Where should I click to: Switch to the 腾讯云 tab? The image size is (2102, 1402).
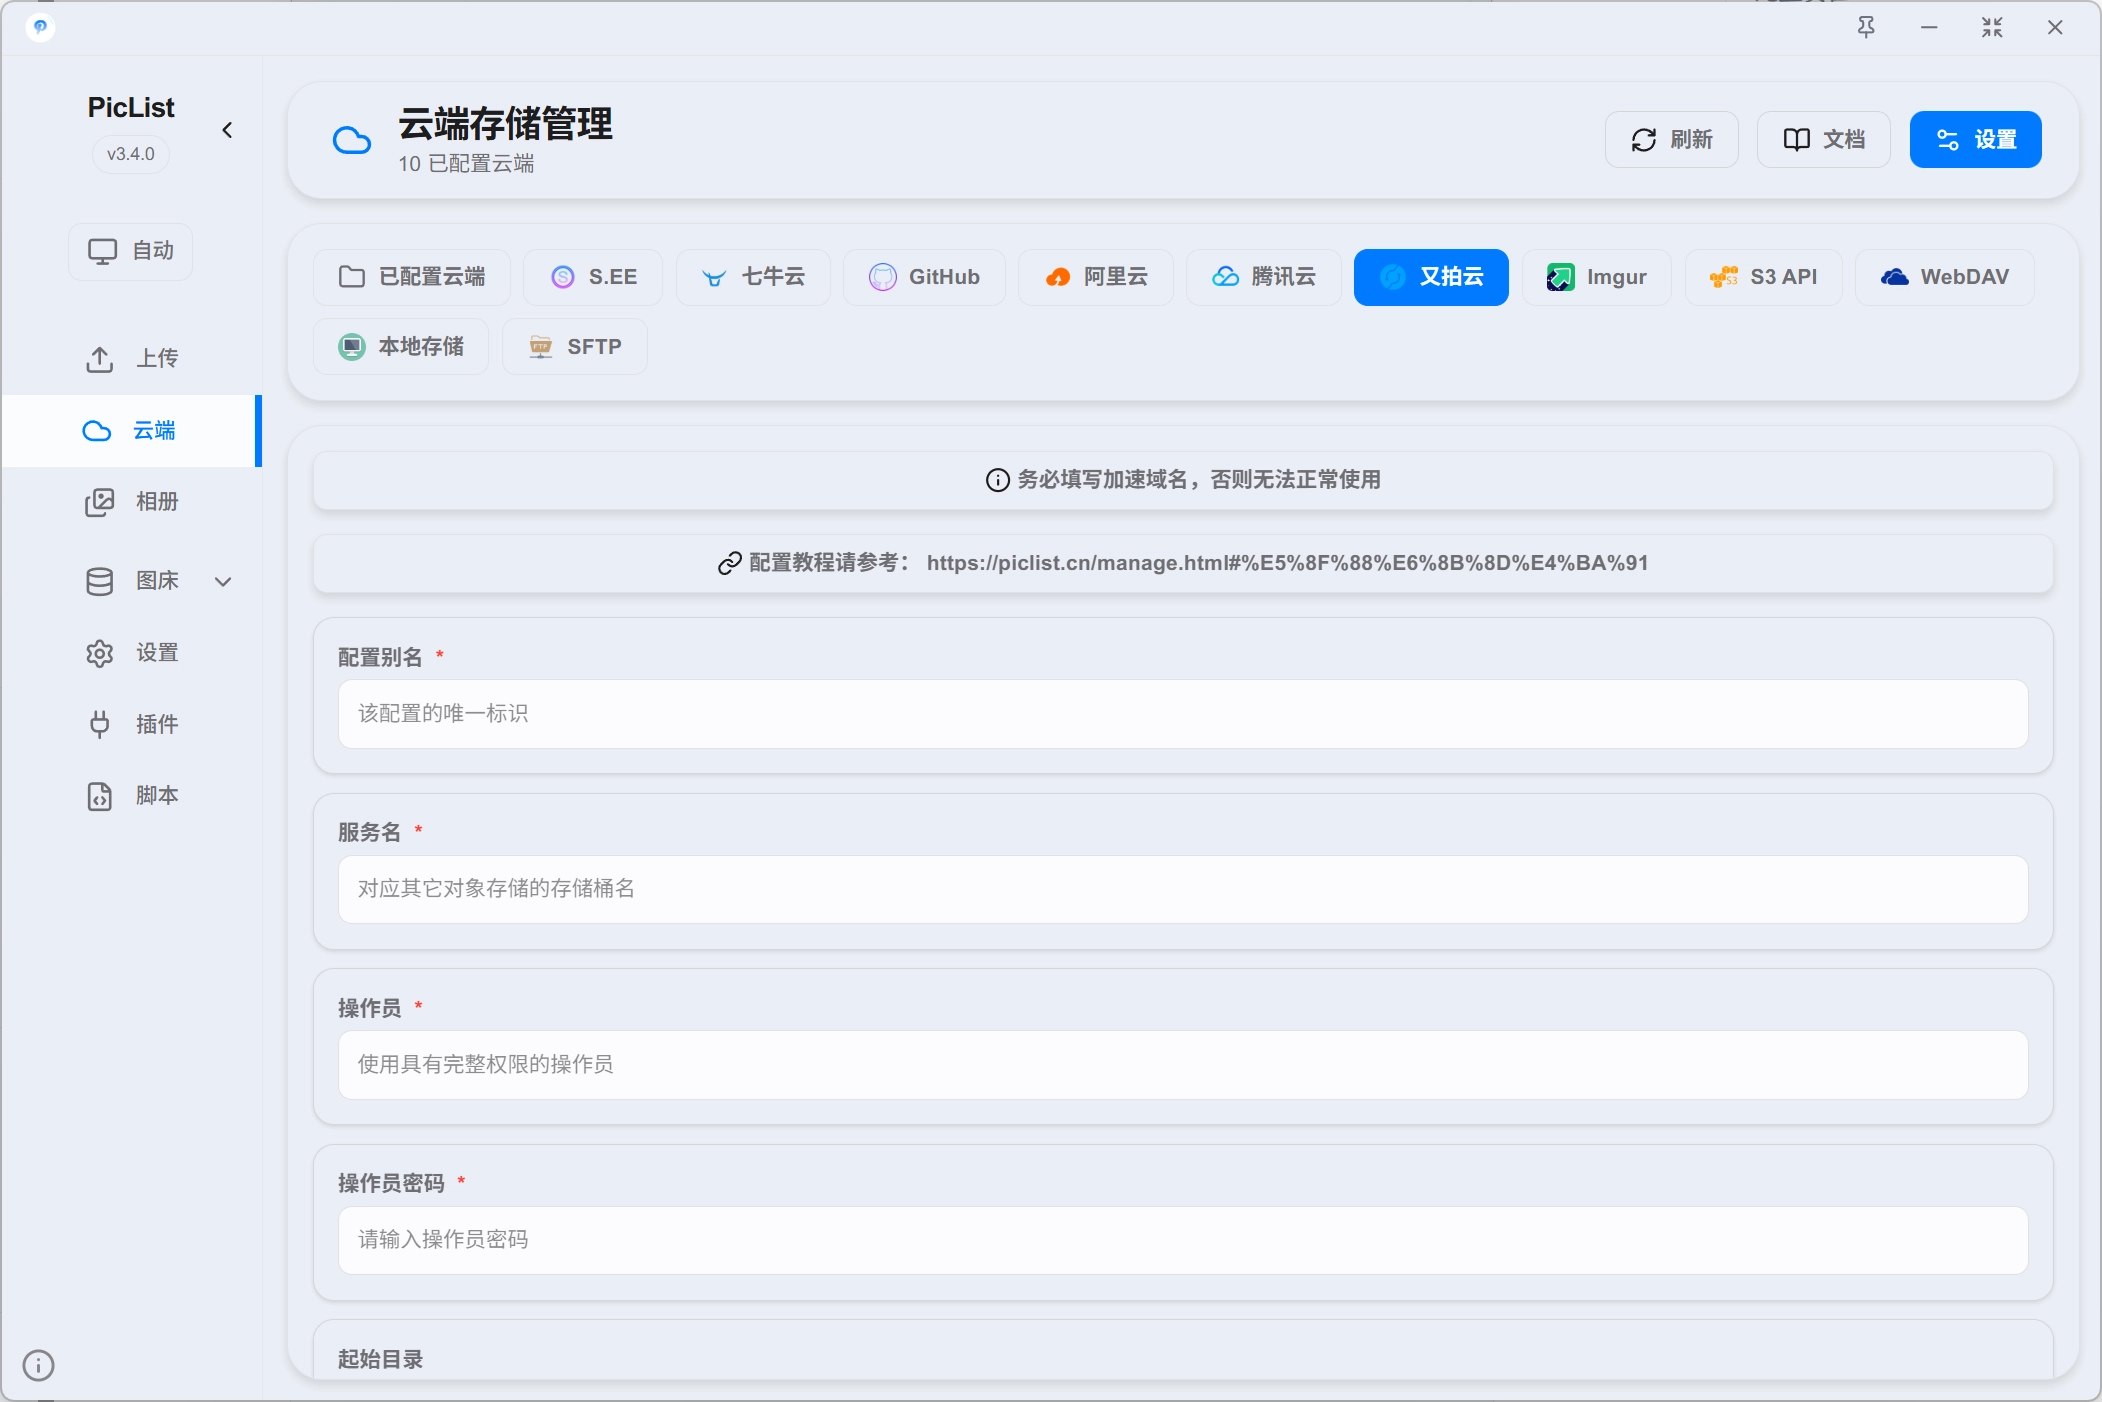(1264, 277)
